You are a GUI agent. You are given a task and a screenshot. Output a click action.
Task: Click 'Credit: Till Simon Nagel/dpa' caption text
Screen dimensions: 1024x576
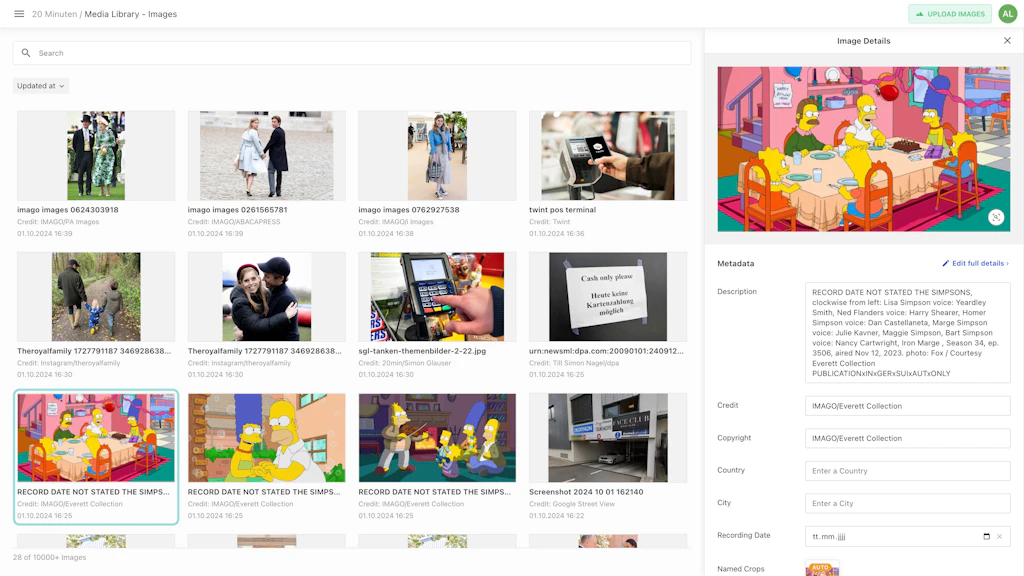click(x=574, y=362)
